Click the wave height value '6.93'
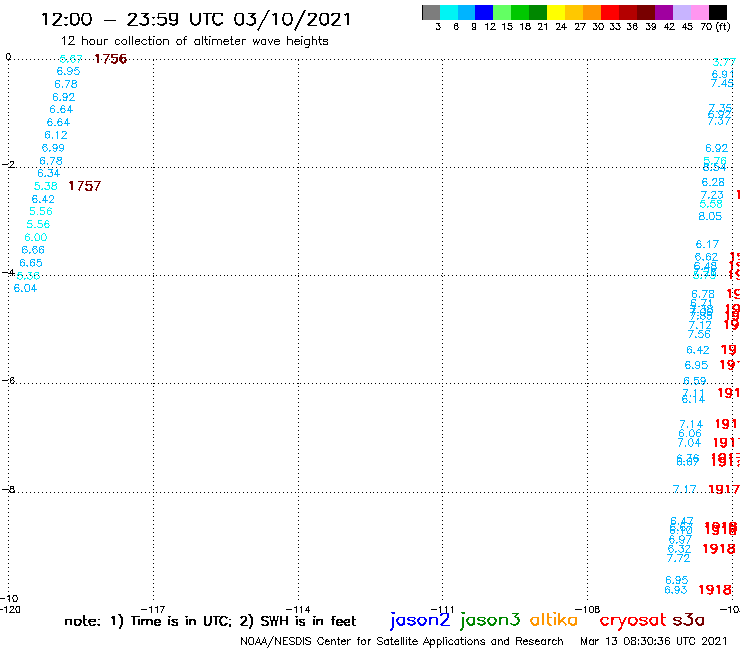 pos(676,590)
